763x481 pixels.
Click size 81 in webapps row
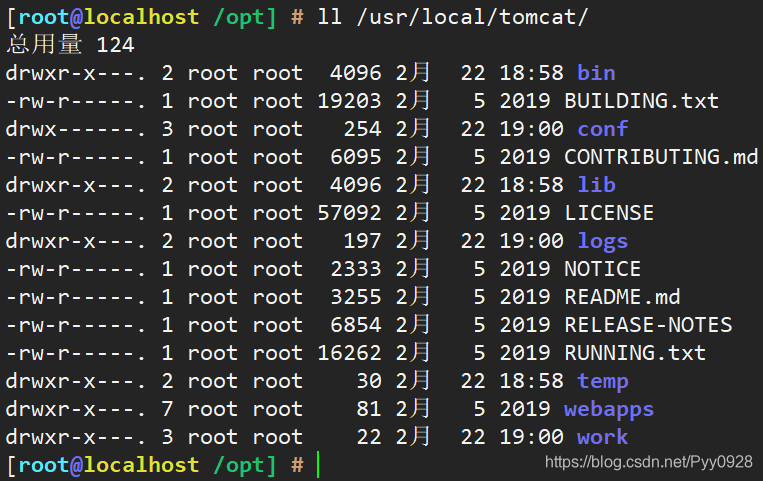[x=369, y=409]
